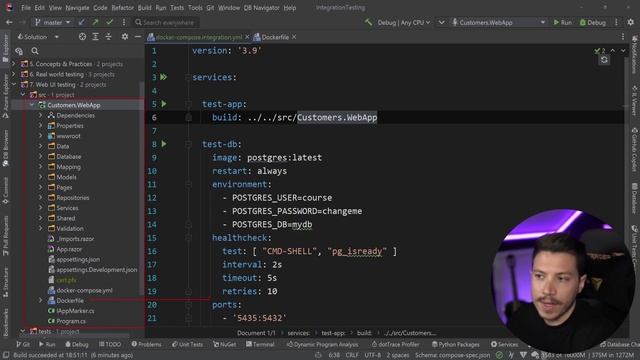Open the File menu

[26, 8]
